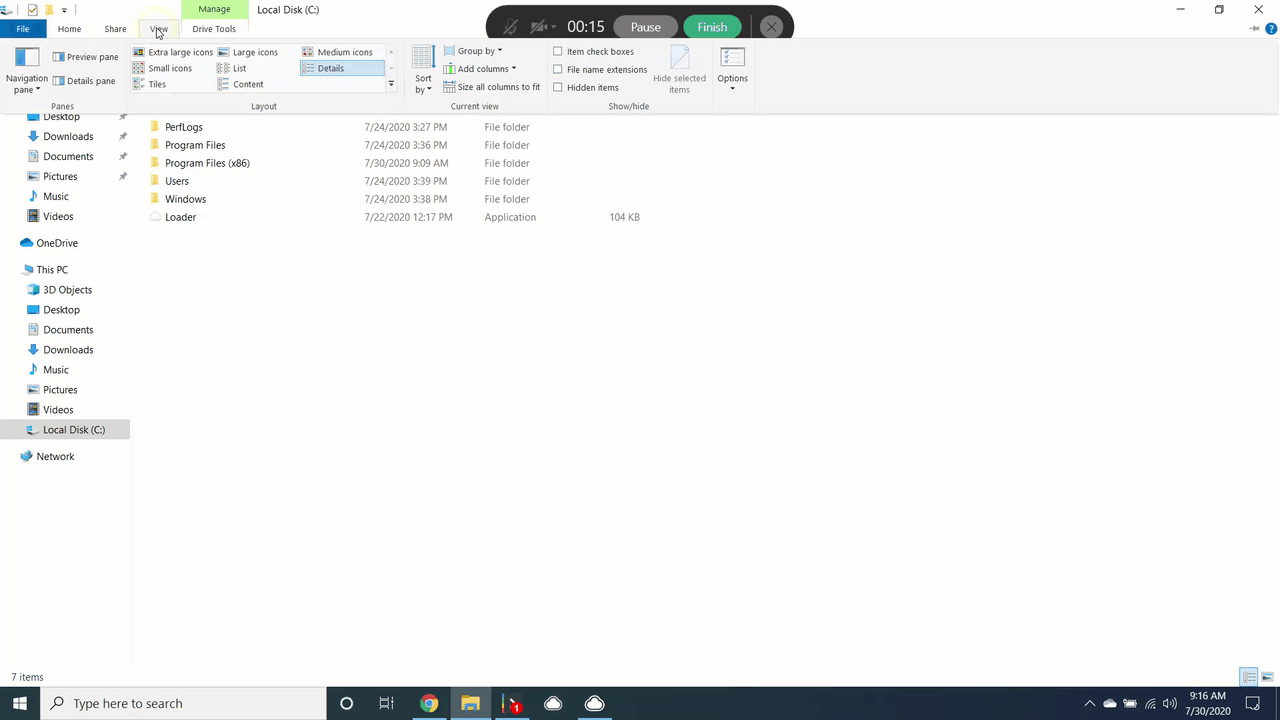Open Network in navigation pane
The height and width of the screenshot is (720, 1280).
click(x=55, y=456)
